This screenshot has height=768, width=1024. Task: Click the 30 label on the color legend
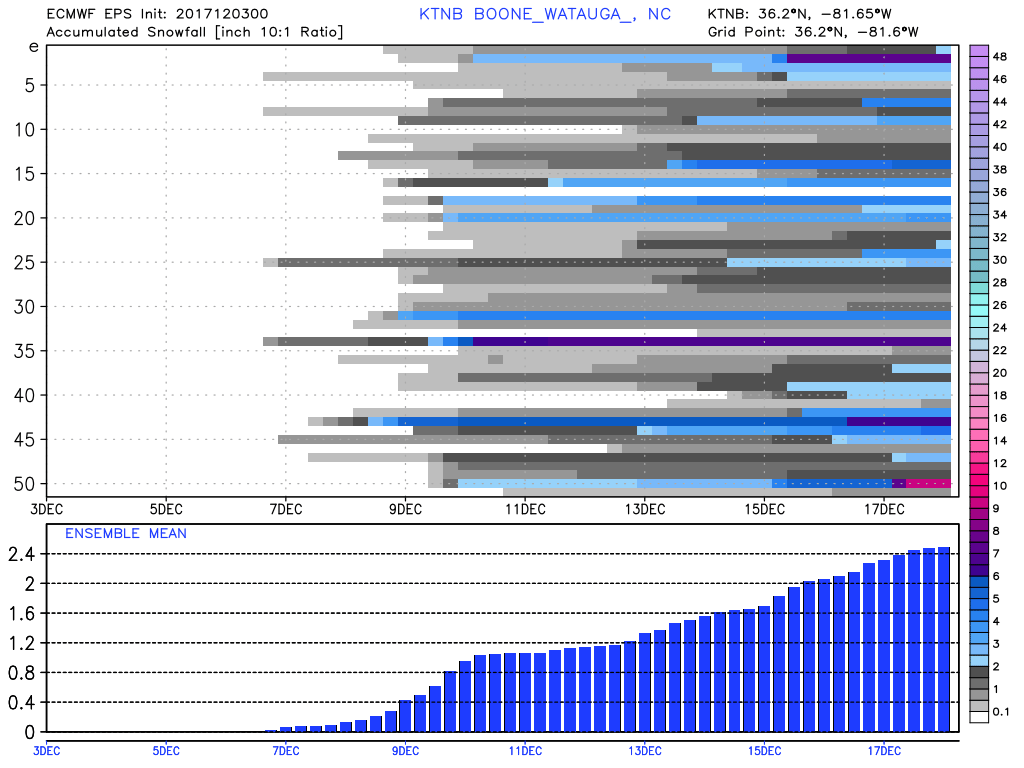(999, 259)
